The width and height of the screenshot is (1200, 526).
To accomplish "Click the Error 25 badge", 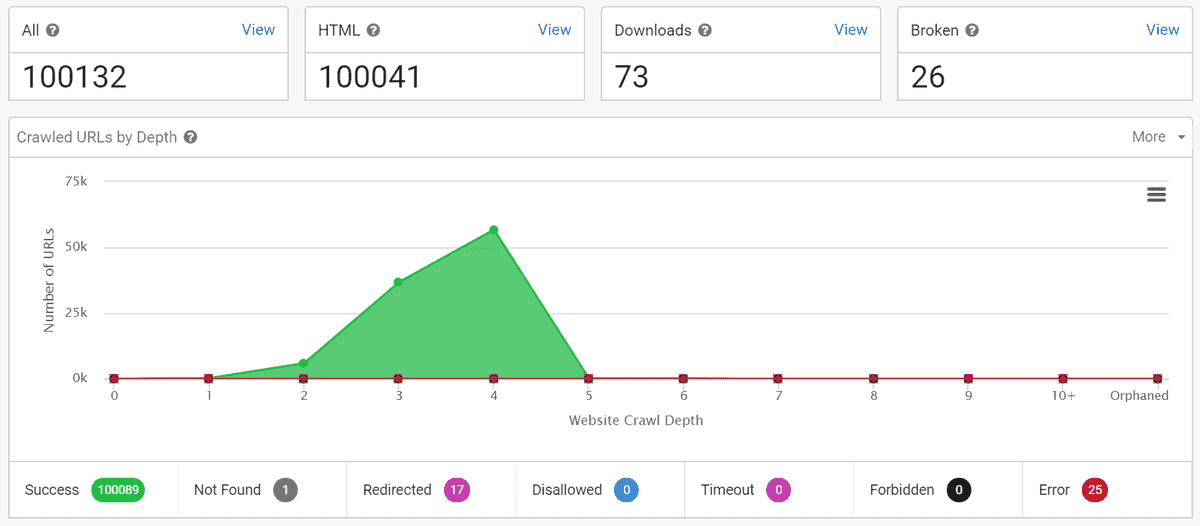I will pos(1094,490).
